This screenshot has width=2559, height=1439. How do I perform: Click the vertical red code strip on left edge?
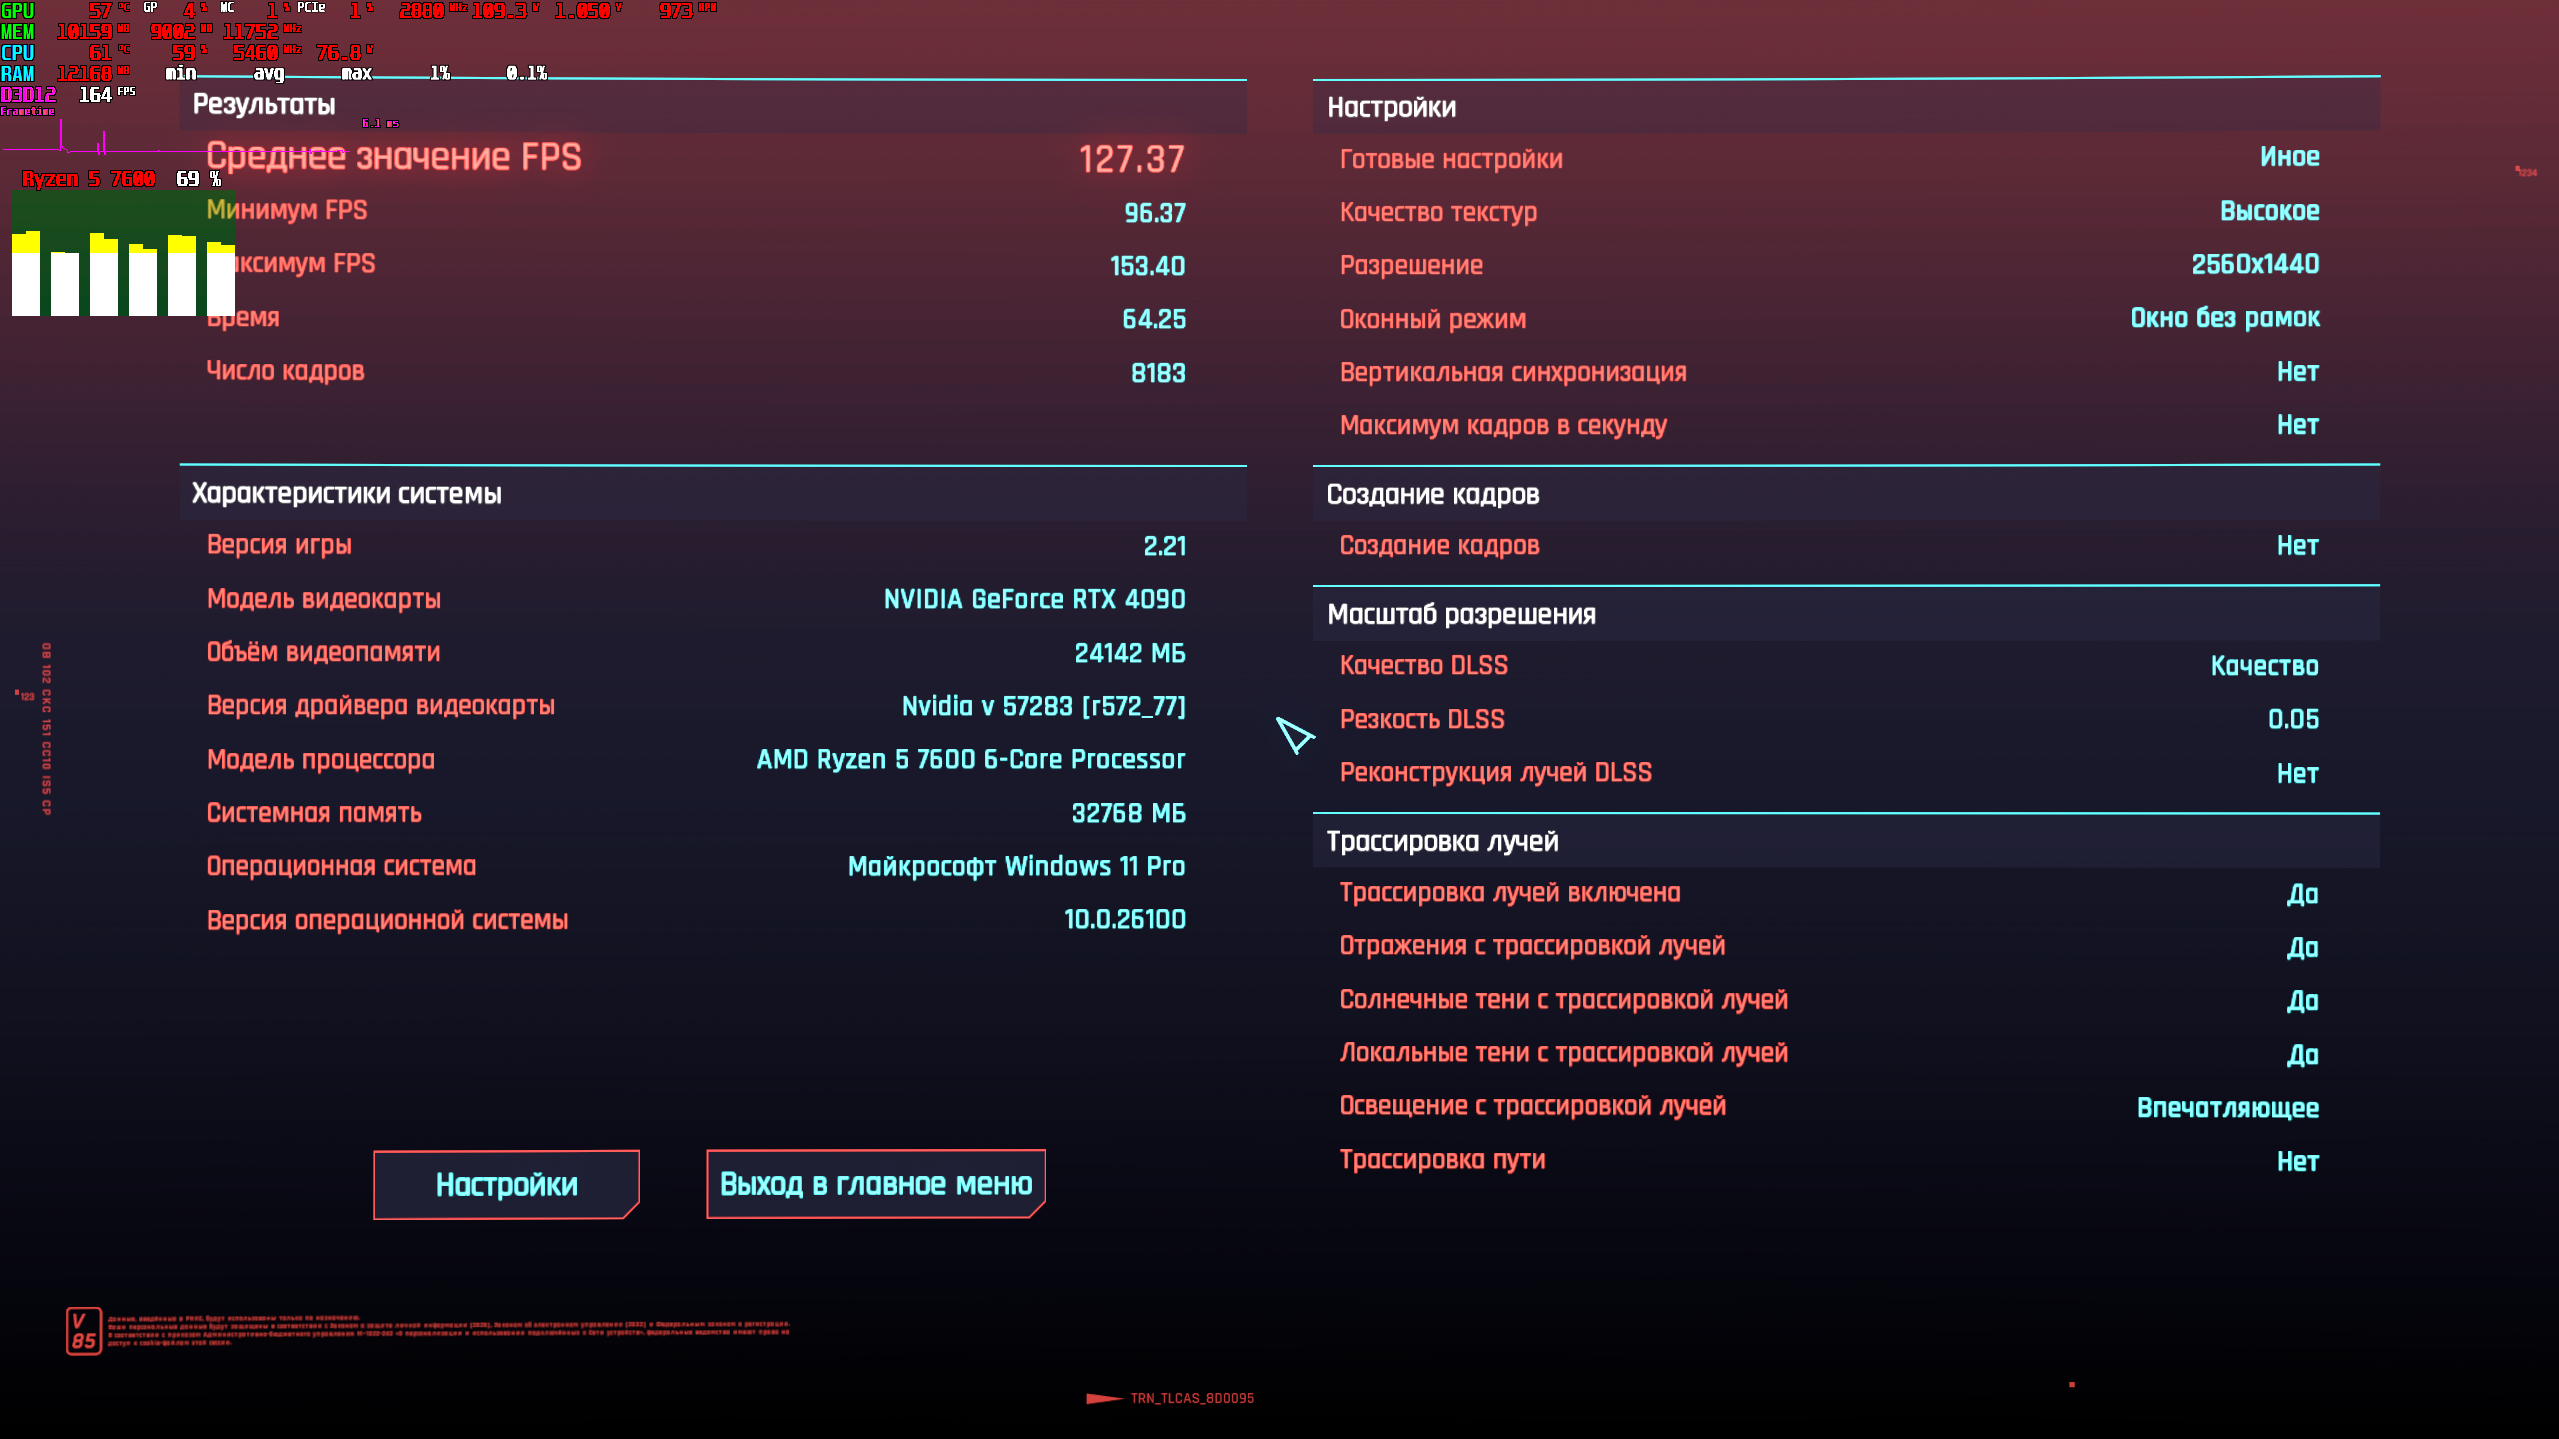[x=46, y=728]
